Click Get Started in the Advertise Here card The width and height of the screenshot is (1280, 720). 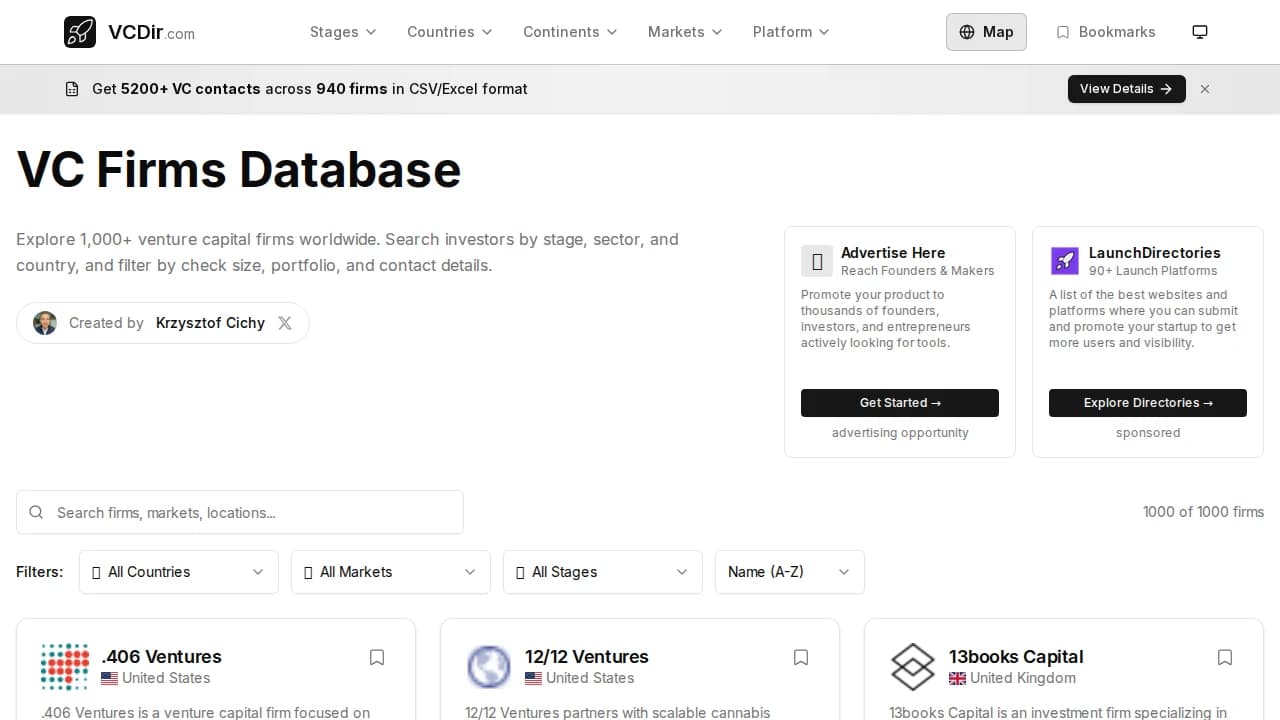899,402
